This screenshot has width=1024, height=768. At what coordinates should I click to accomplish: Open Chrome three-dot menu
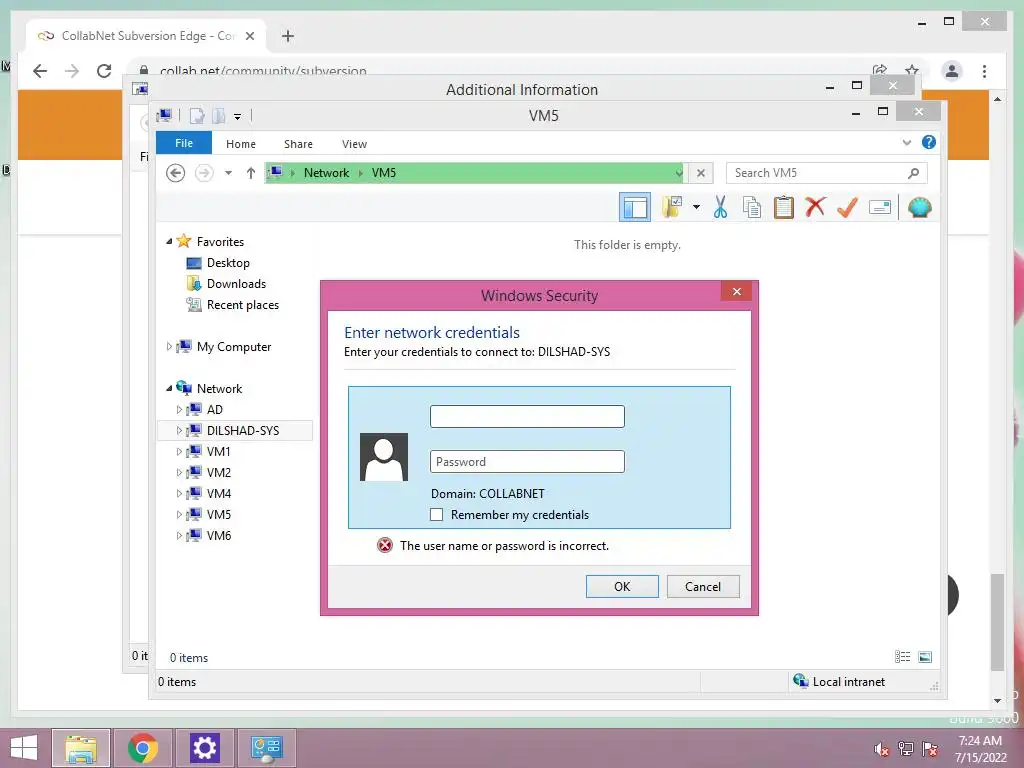984,71
